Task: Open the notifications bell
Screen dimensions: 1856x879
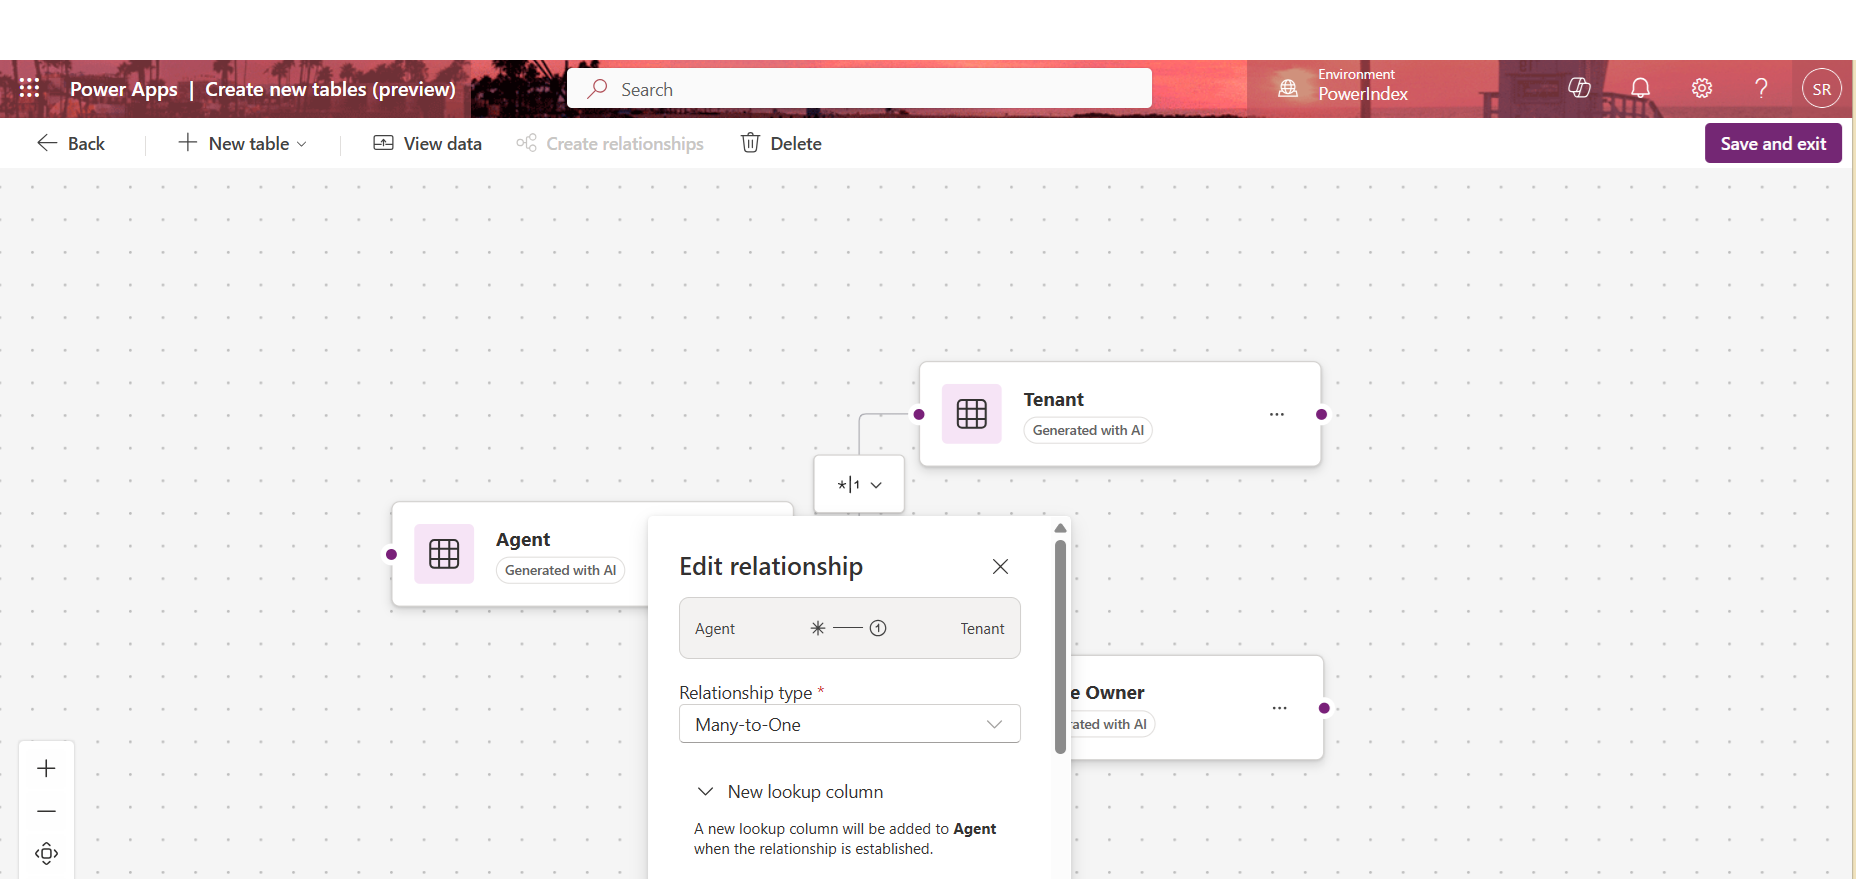Action: point(1640,88)
